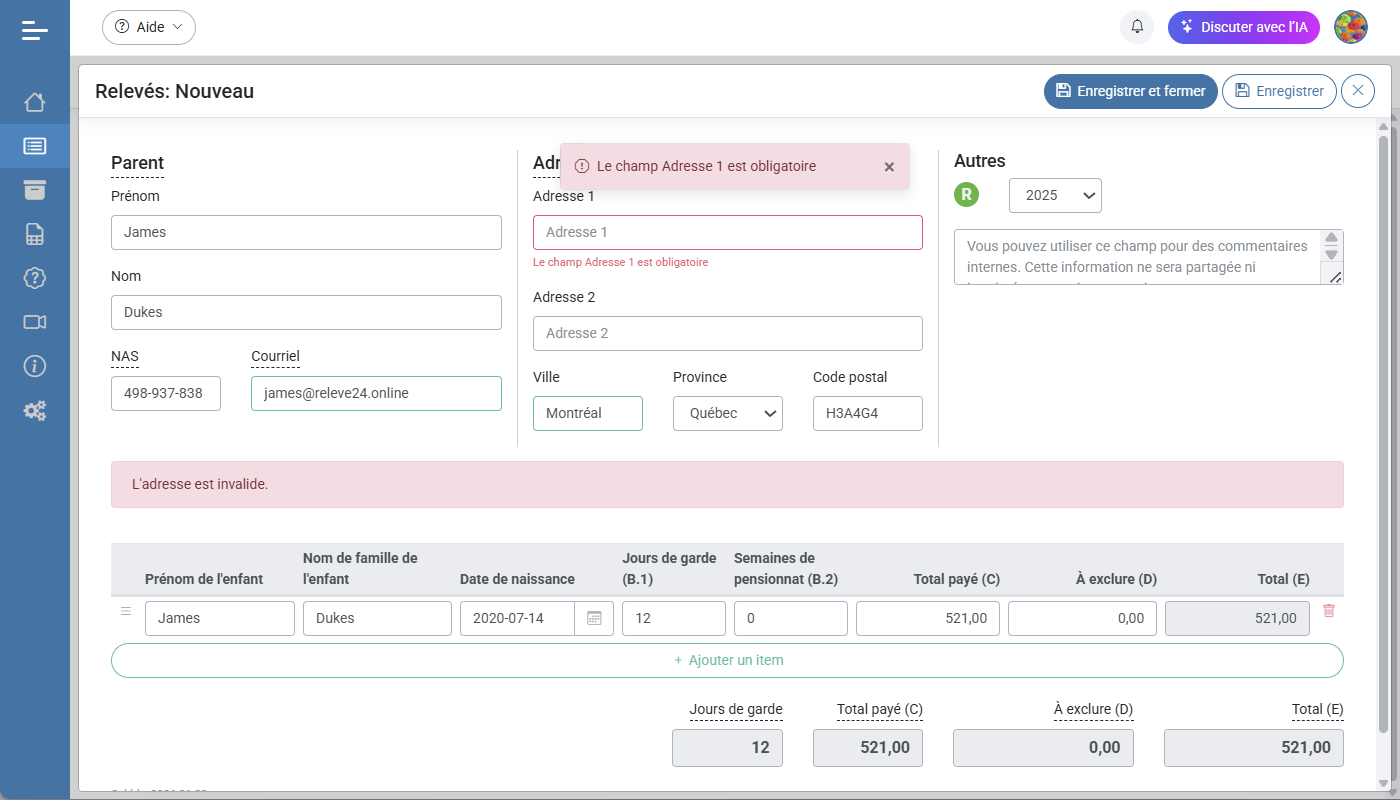The height and width of the screenshot is (800, 1400).
Task: Expand the 2025 year dropdown
Action: [x=1055, y=195]
